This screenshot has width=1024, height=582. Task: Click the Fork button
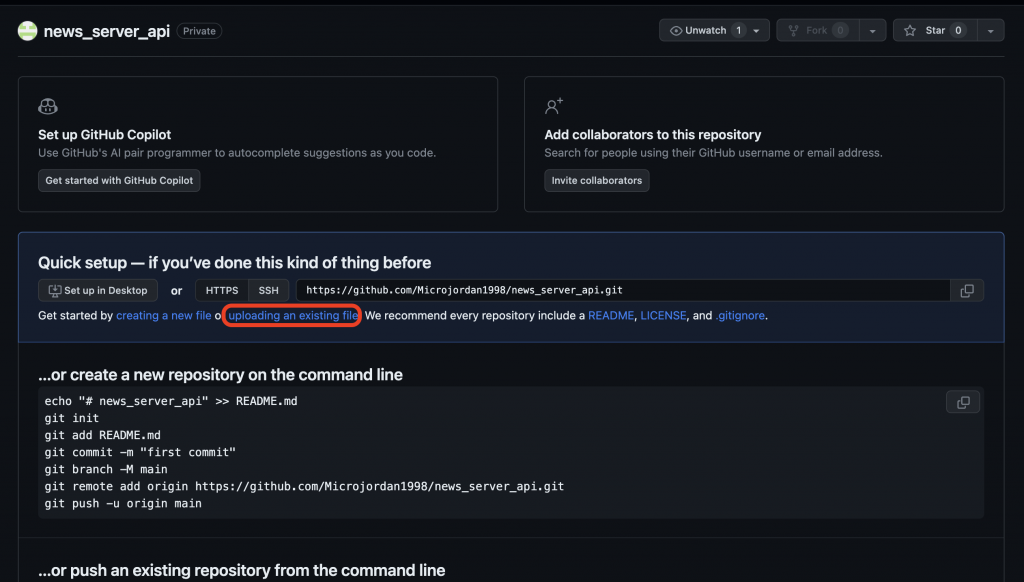coord(818,31)
